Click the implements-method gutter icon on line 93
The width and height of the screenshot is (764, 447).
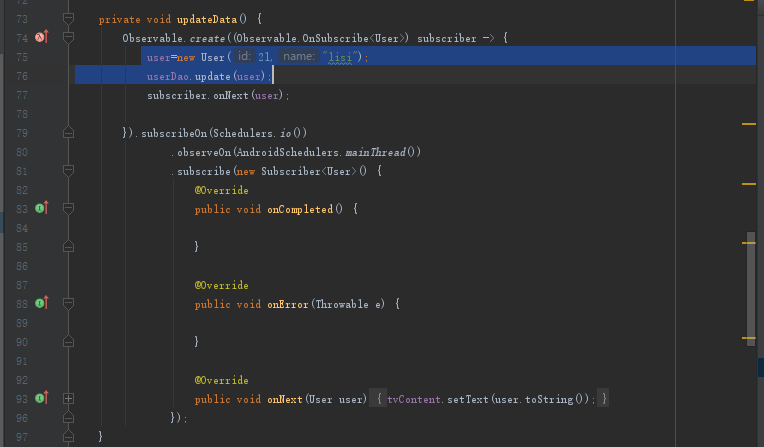42,398
